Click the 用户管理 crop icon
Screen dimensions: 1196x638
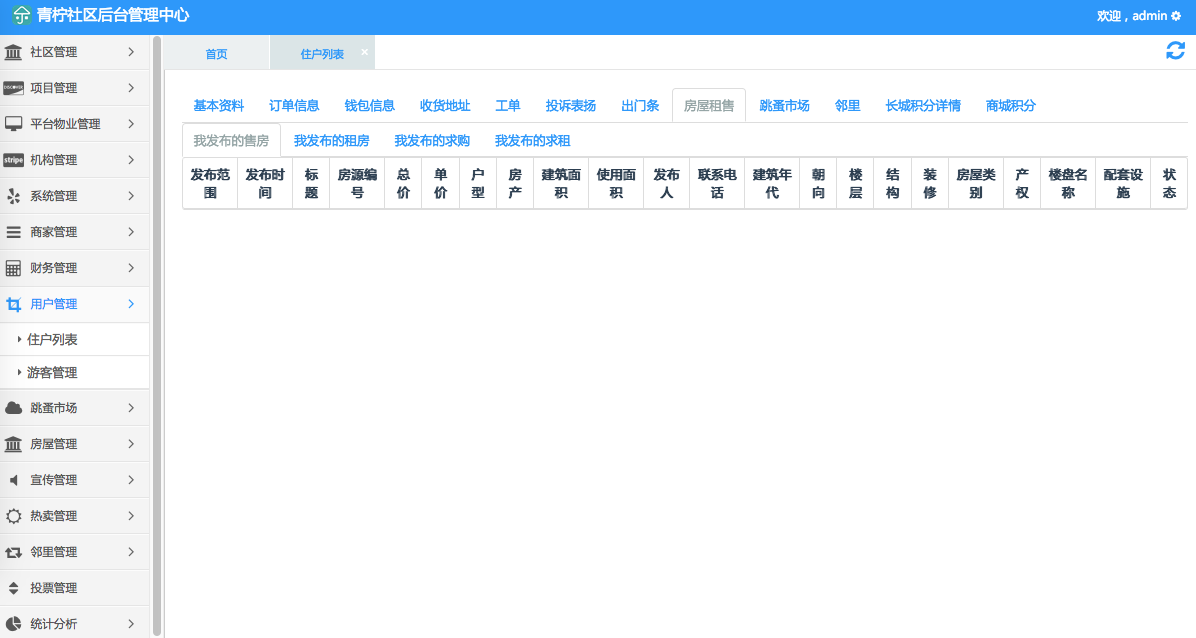(13, 304)
